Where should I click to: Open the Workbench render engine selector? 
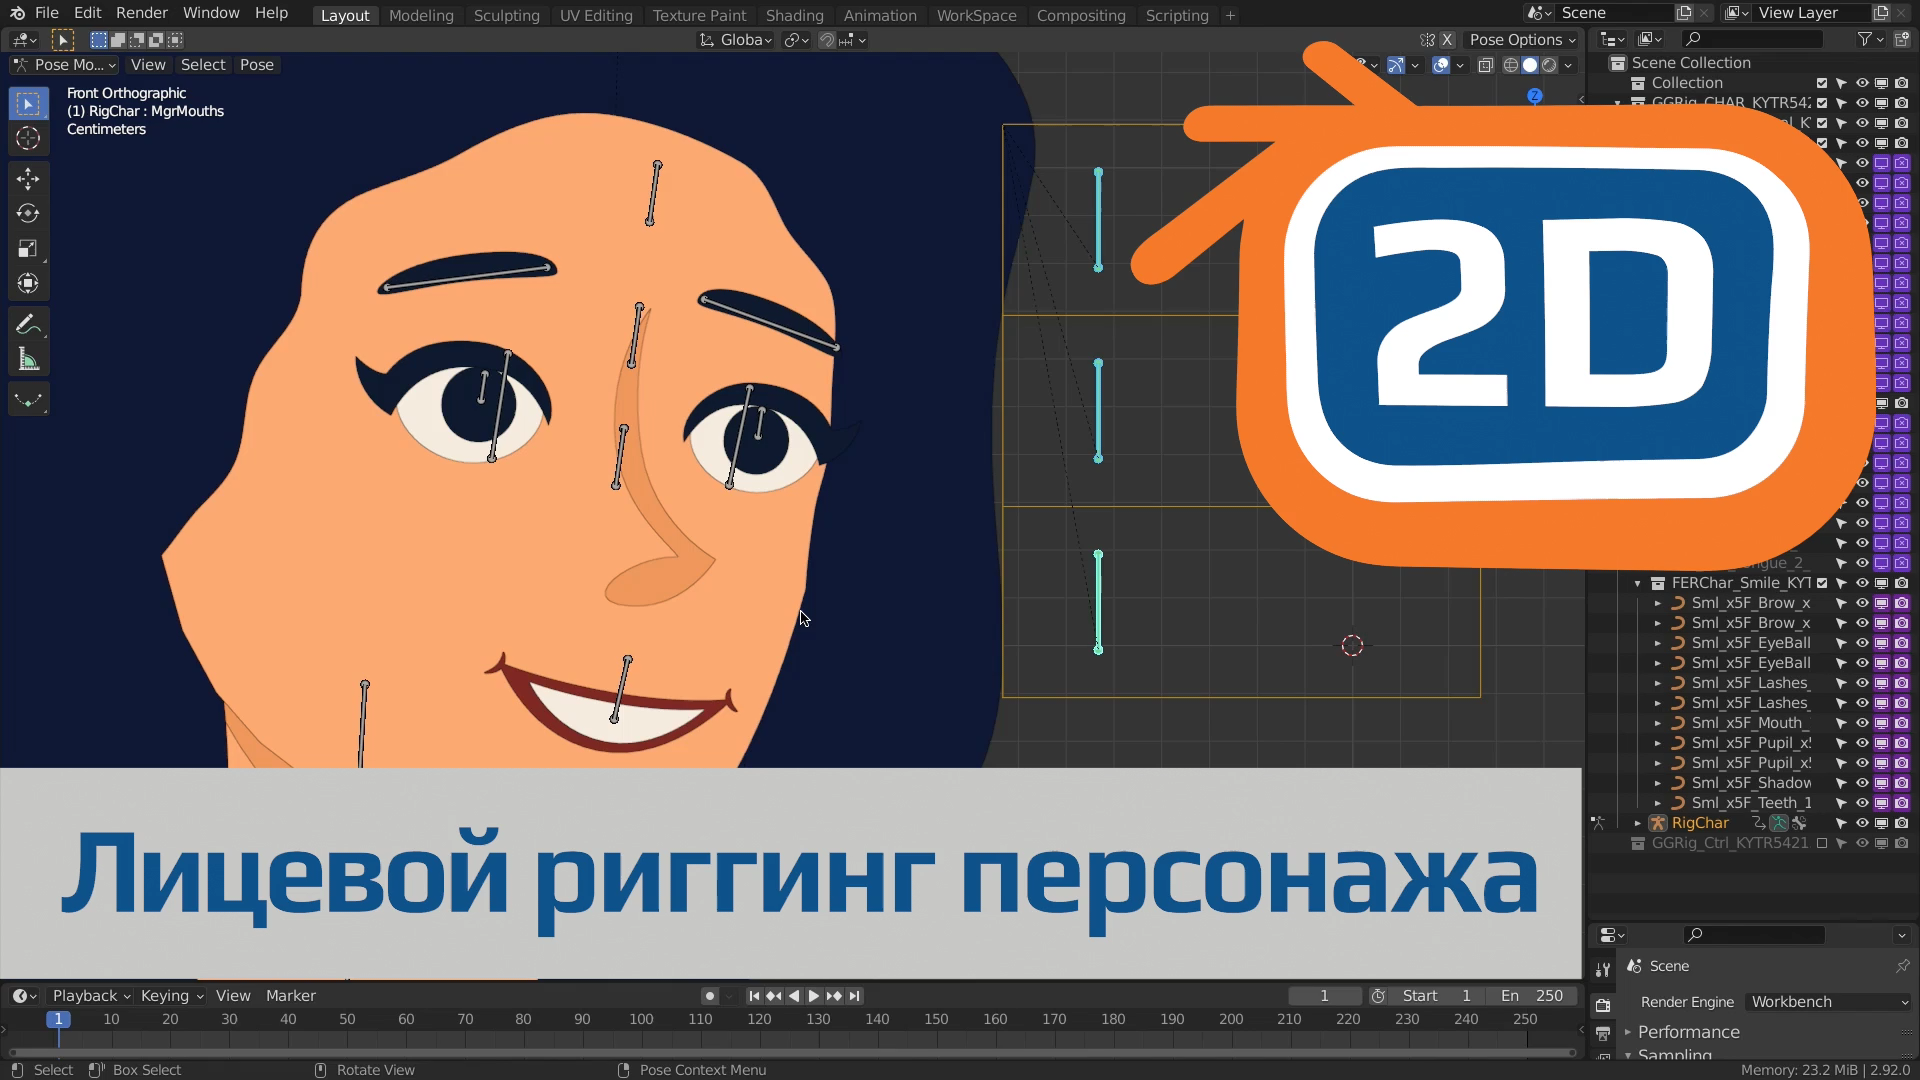1827,1001
